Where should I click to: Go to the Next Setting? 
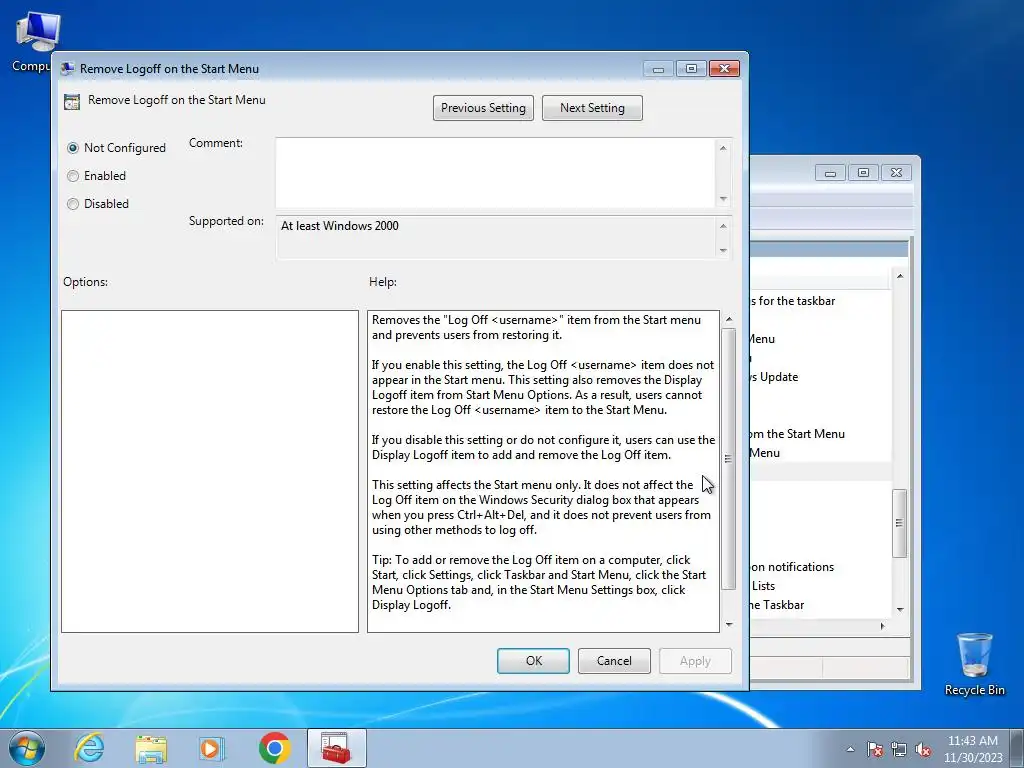point(592,108)
